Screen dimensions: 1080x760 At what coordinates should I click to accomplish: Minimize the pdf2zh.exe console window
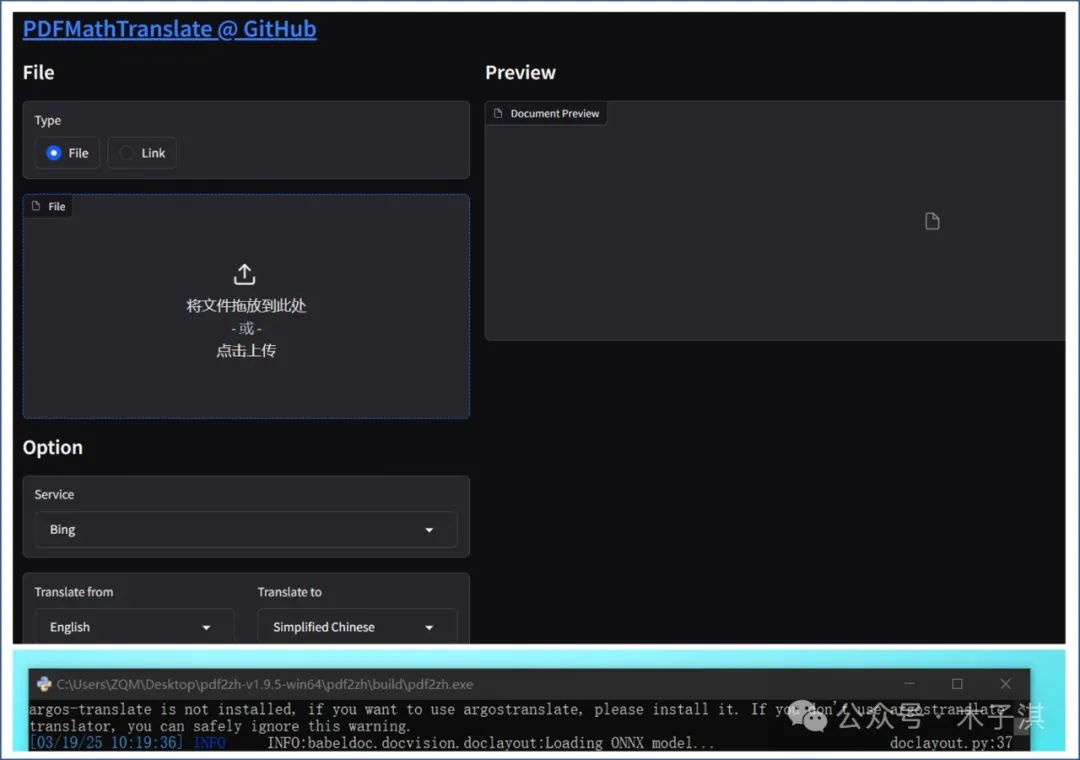(909, 684)
